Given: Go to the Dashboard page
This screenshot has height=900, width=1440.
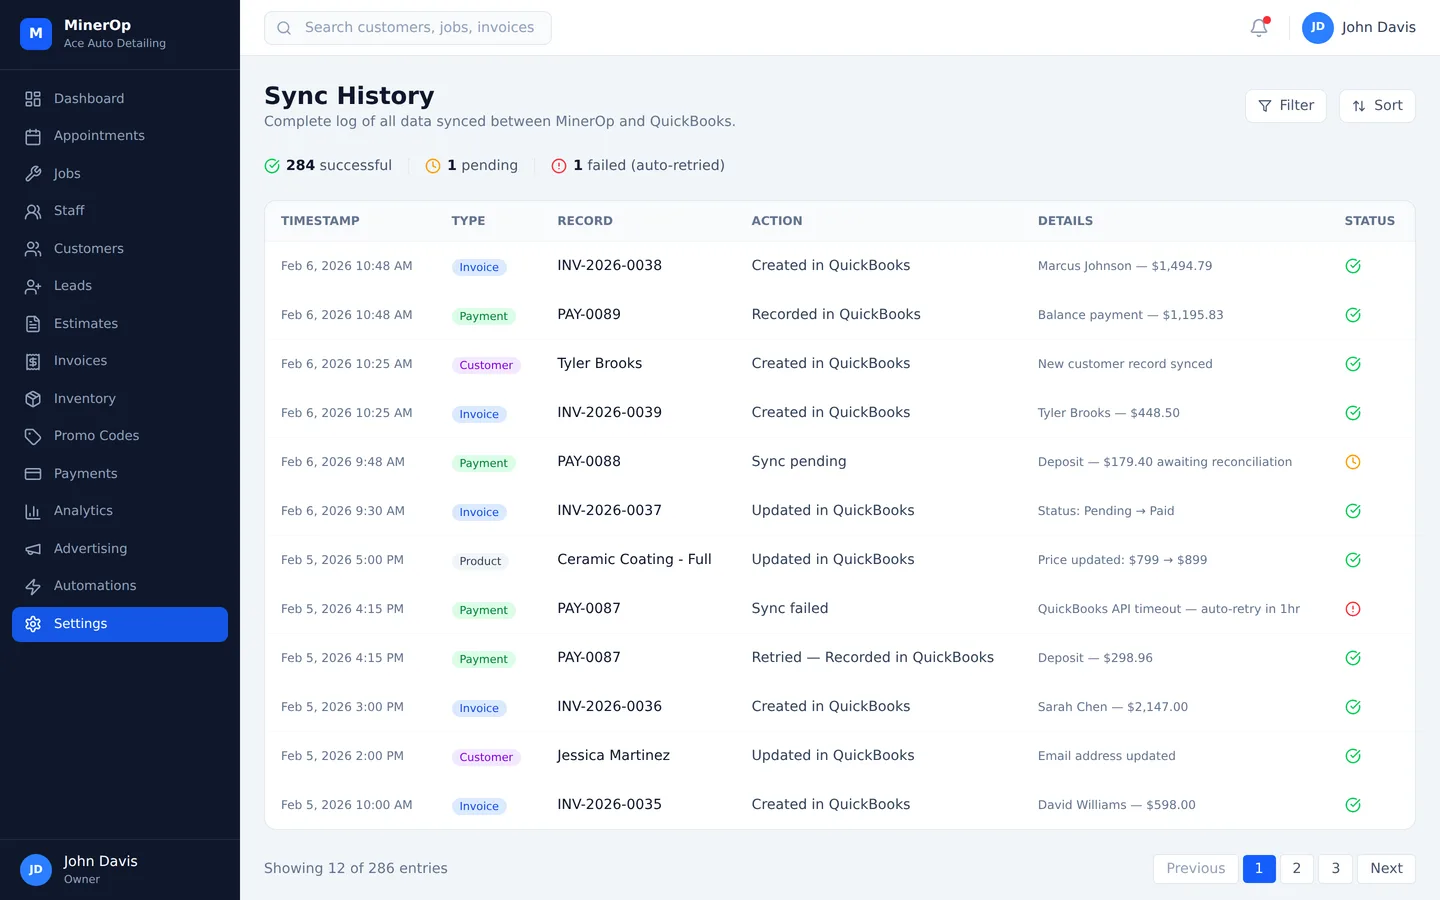Looking at the screenshot, I should click(x=89, y=99).
